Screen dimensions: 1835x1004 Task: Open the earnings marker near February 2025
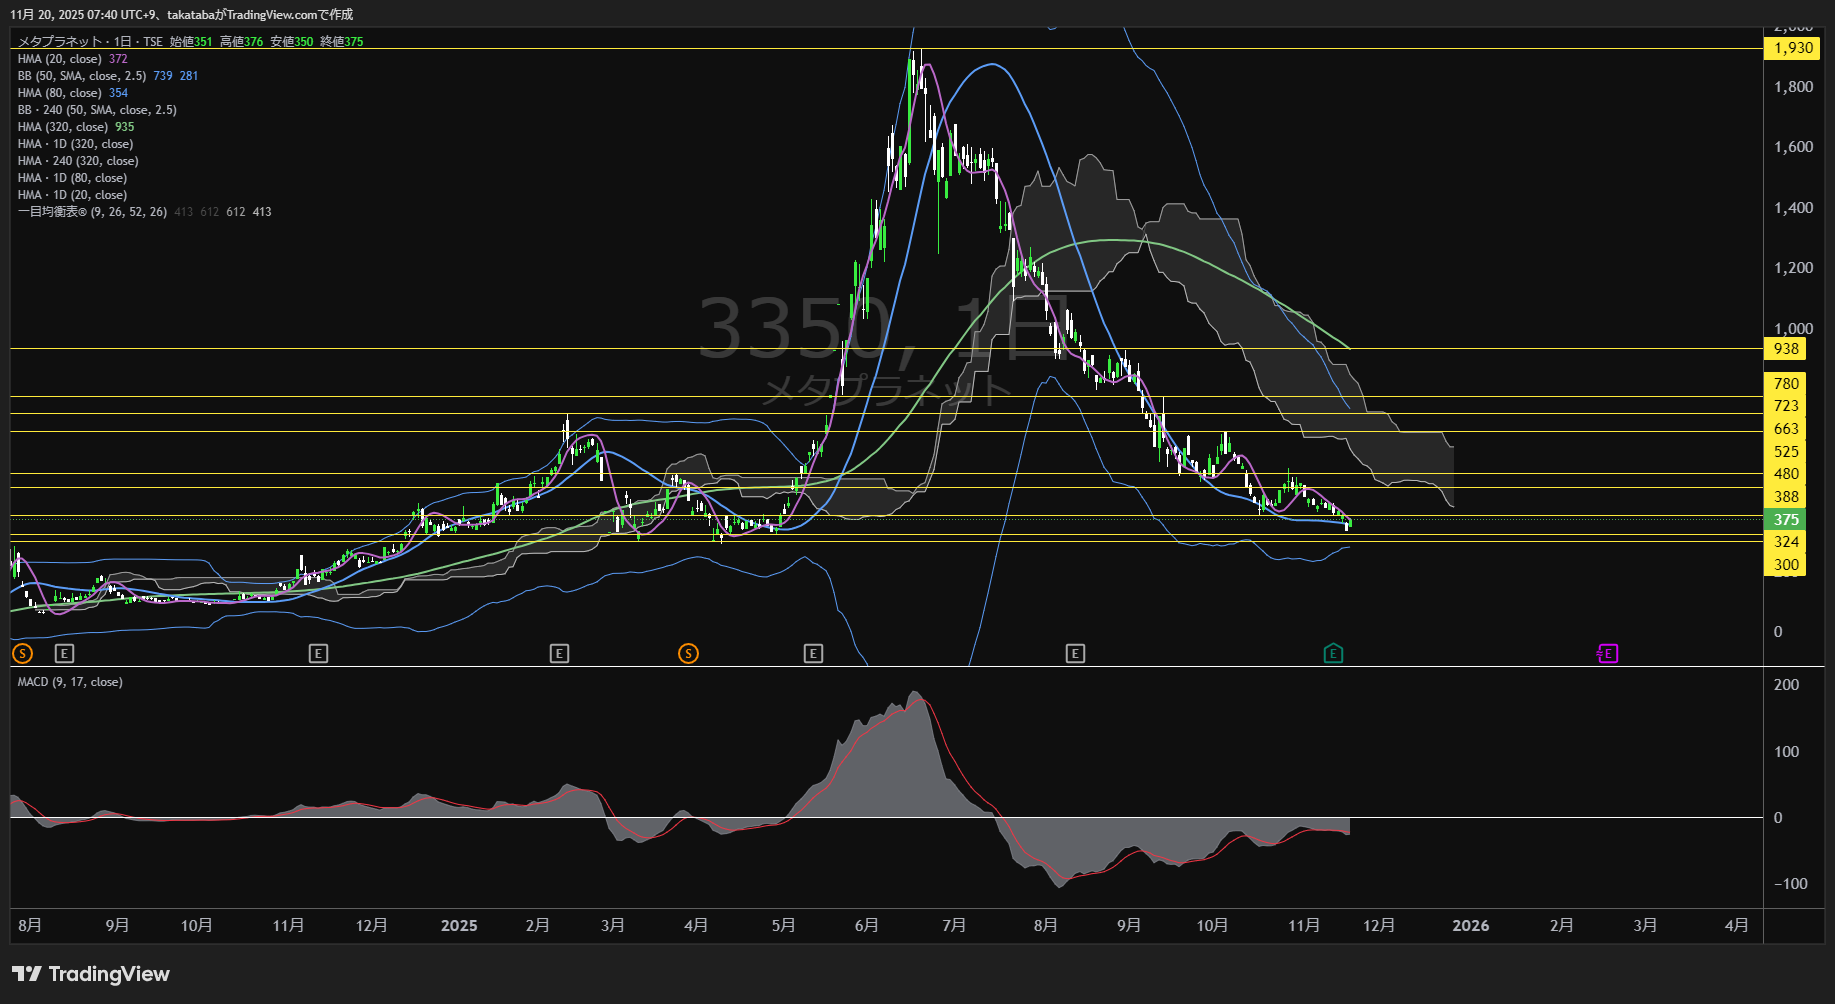559,654
